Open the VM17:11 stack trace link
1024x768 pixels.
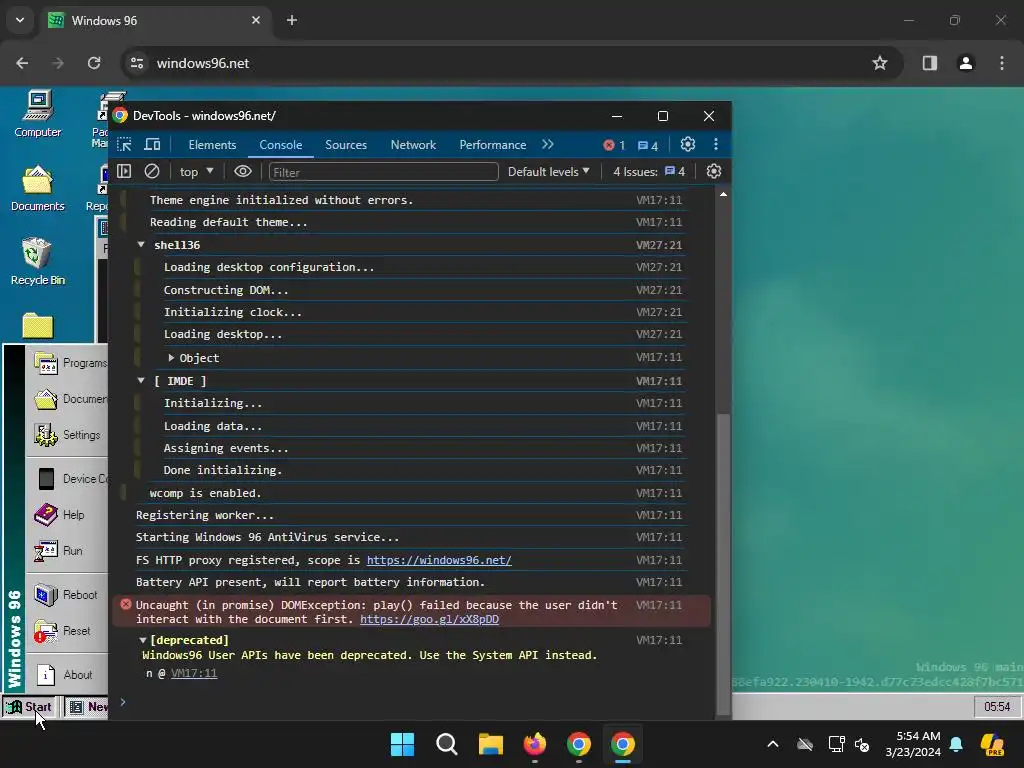point(194,673)
